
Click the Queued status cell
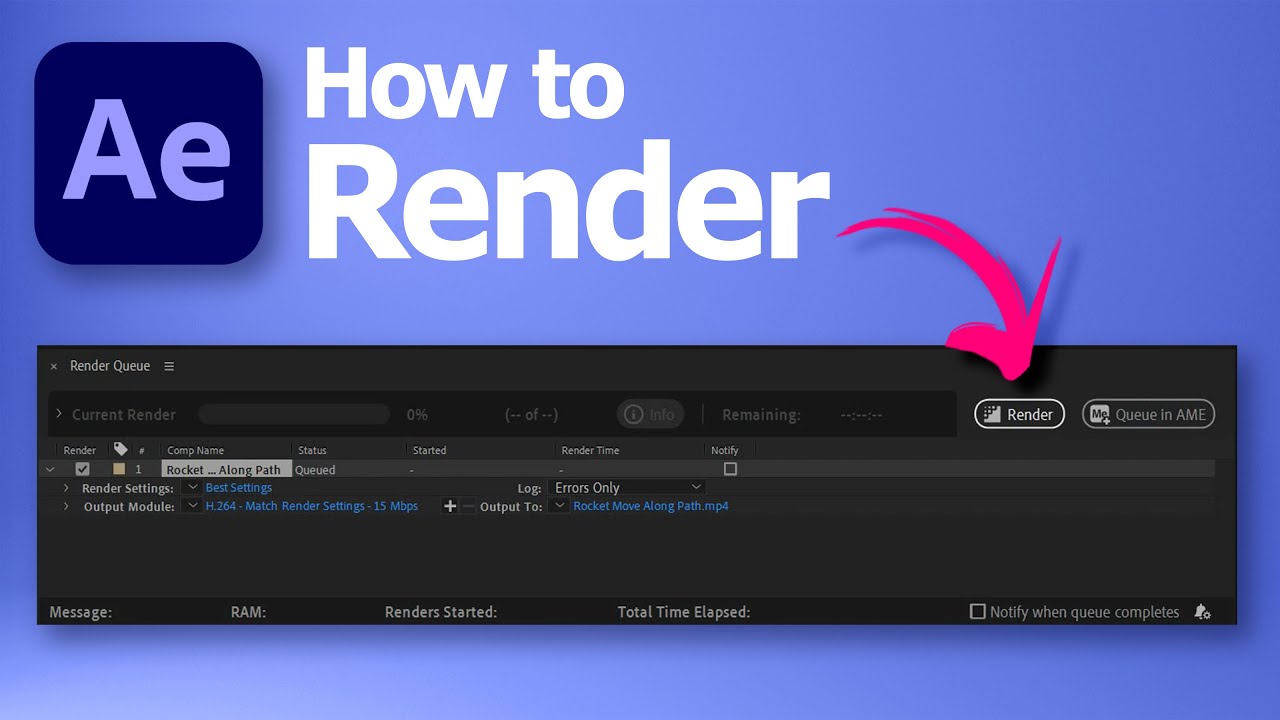(x=315, y=469)
